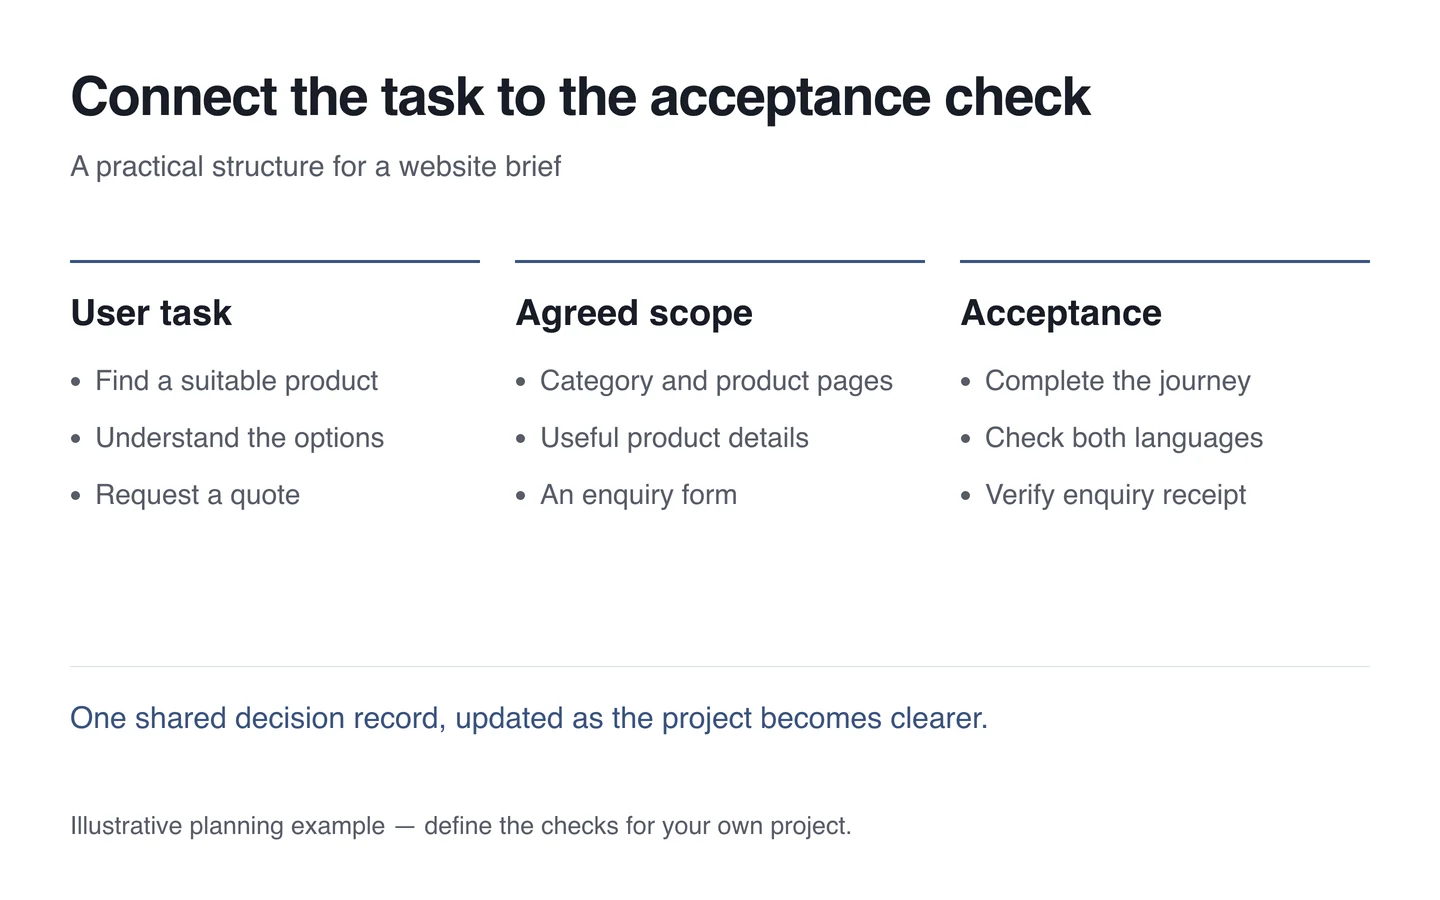Click the Request a quote bullet
This screenshot has height=900, width=1440.
coord(197,495)
